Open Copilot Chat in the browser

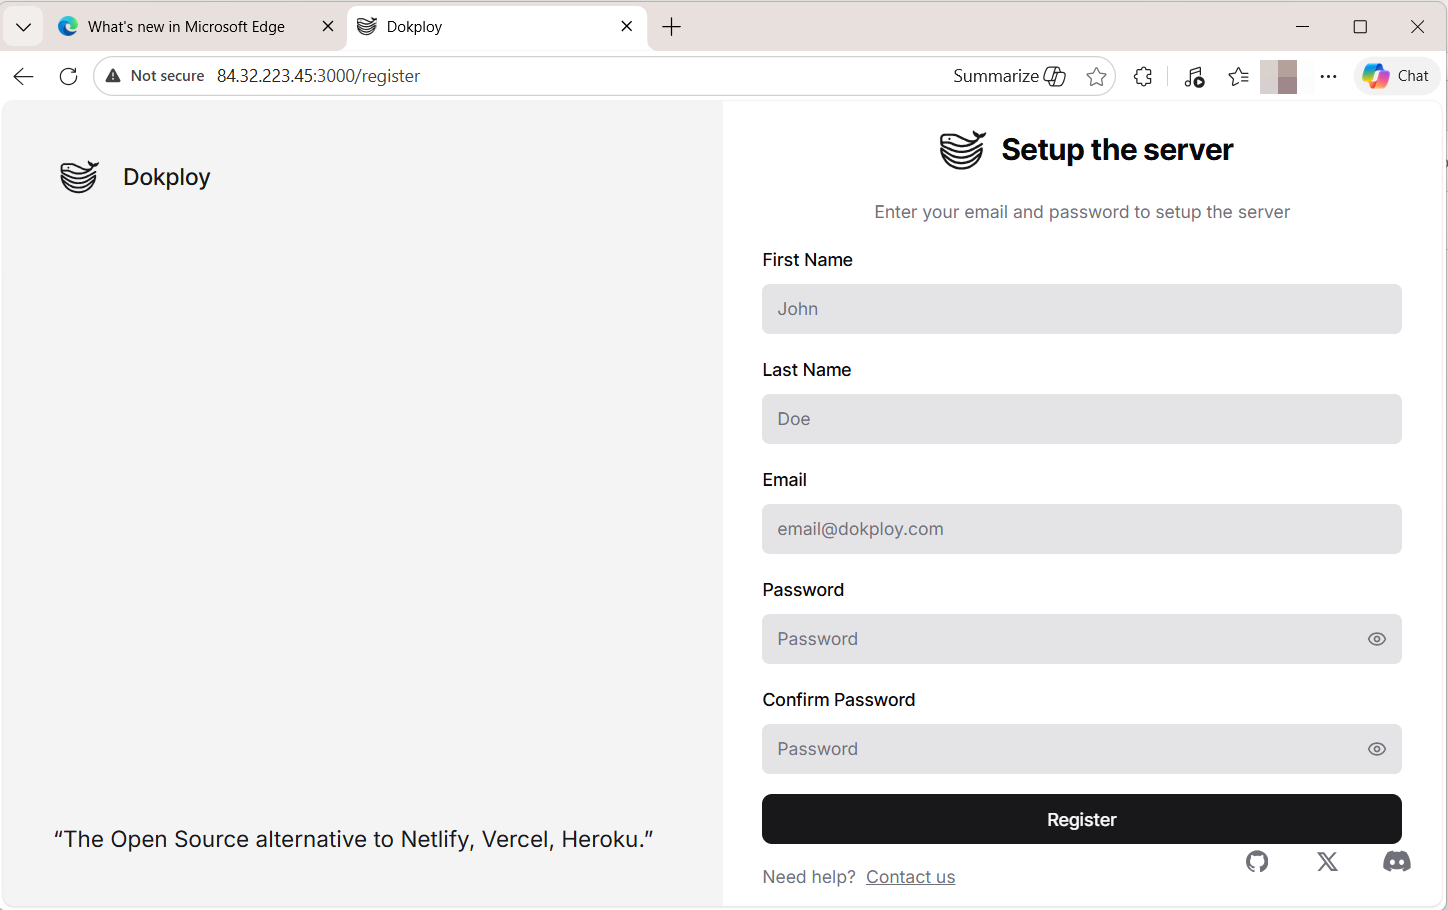pyautogui.click(x=1396, y=76)
